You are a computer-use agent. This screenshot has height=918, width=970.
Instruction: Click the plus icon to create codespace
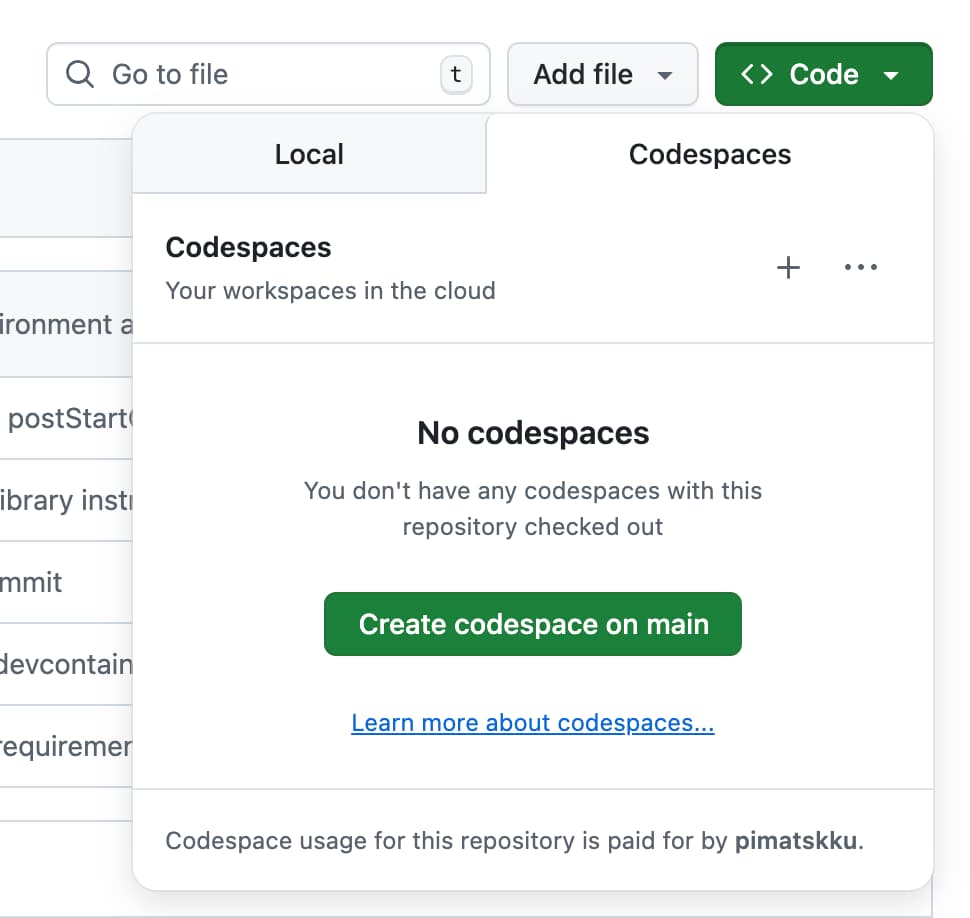tap(789, 267)
